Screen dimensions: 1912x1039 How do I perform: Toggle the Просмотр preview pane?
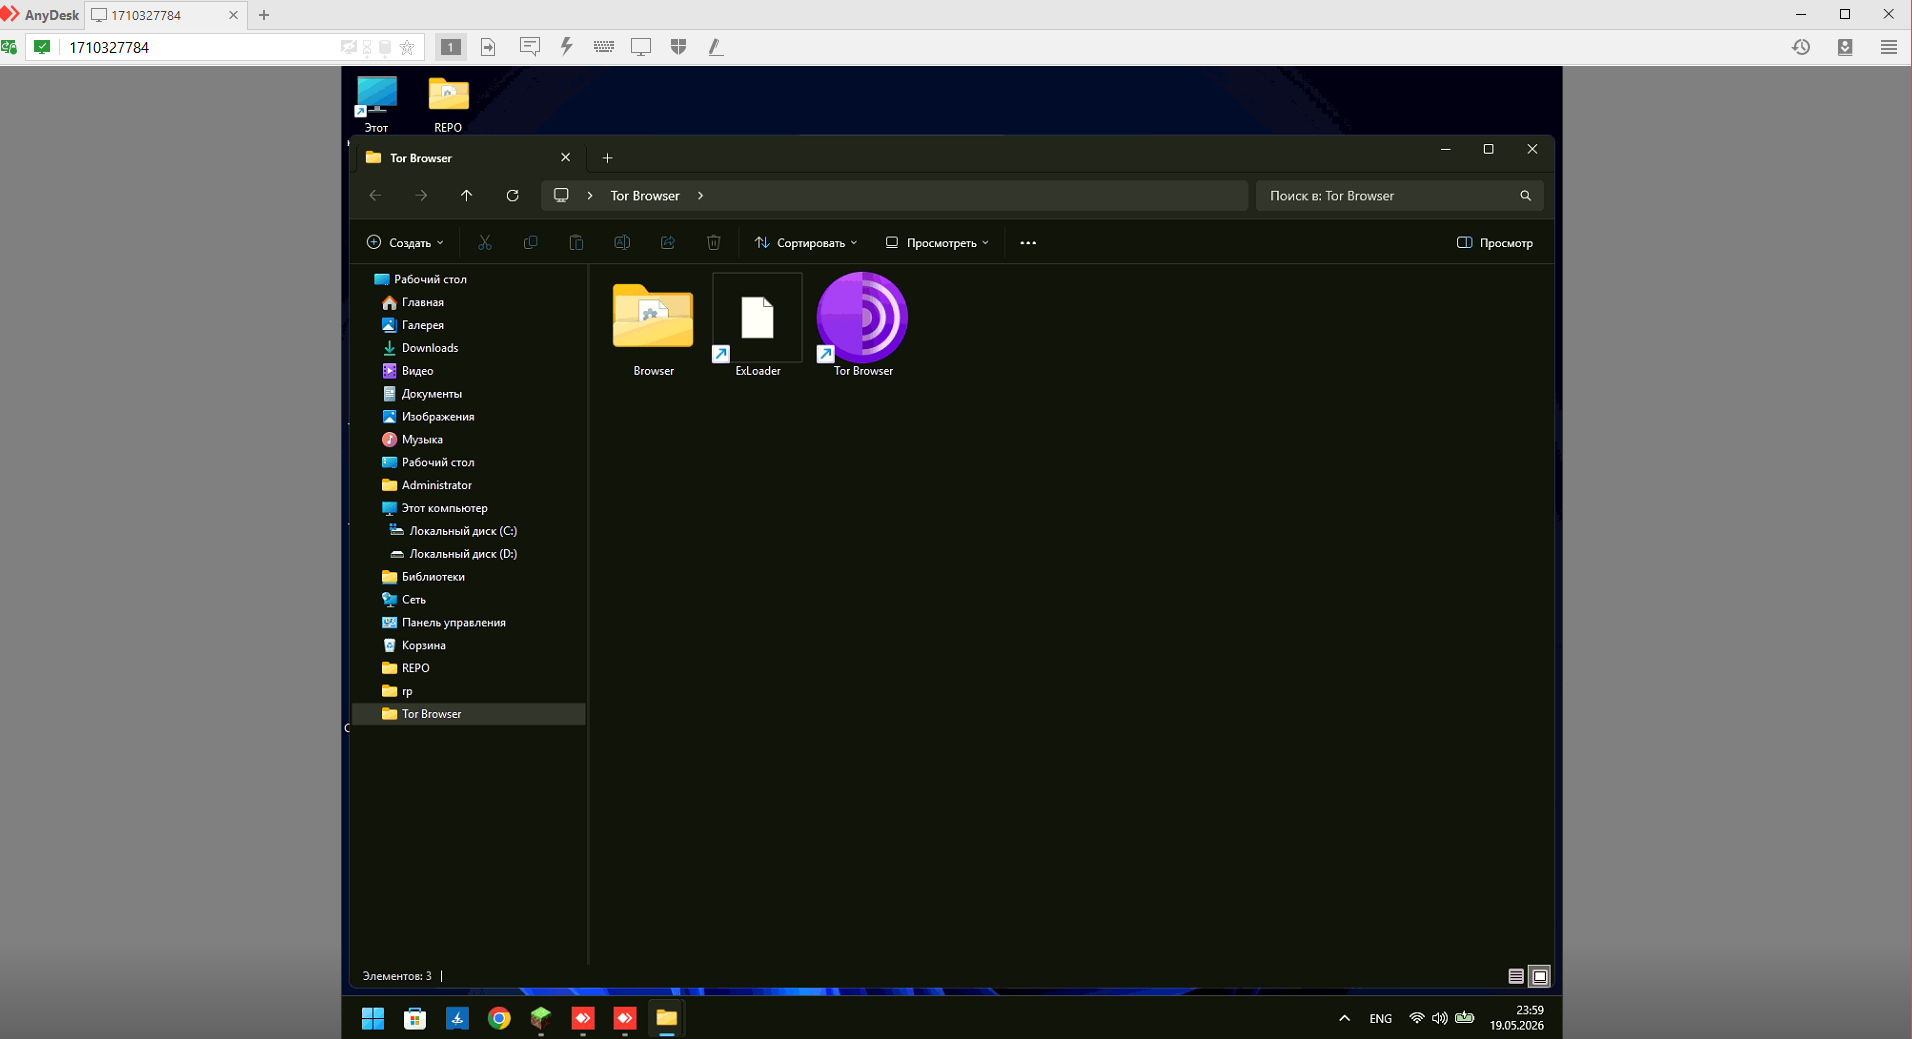tap(1495, 243)
